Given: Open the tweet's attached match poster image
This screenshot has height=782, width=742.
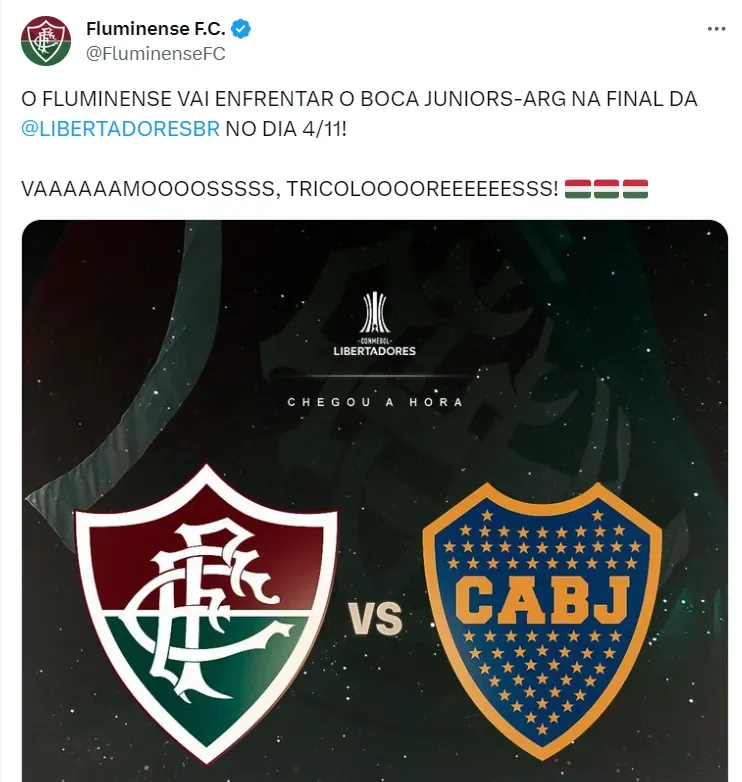Looking at the screenshot, I should pyautogui.click(x=374, y=501).
